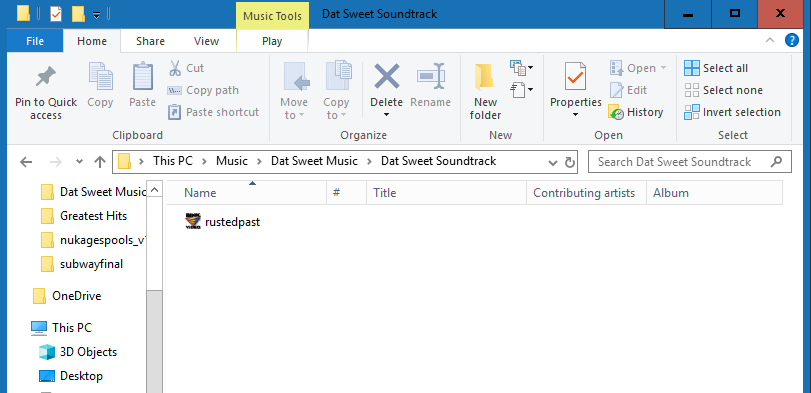Show file History
Image resolution: width=811 pixels, height=393 pixels.
click(x=636, y=112)
